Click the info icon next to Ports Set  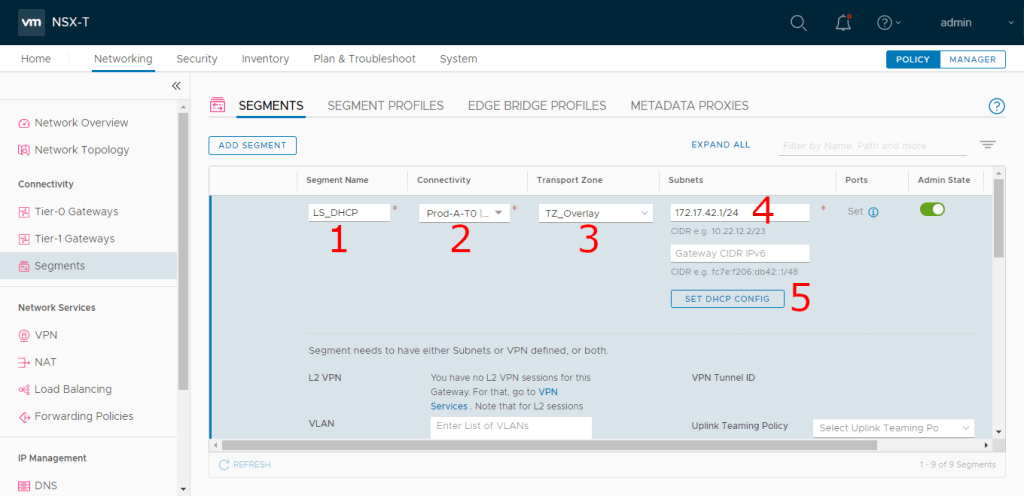coord(873,212)
